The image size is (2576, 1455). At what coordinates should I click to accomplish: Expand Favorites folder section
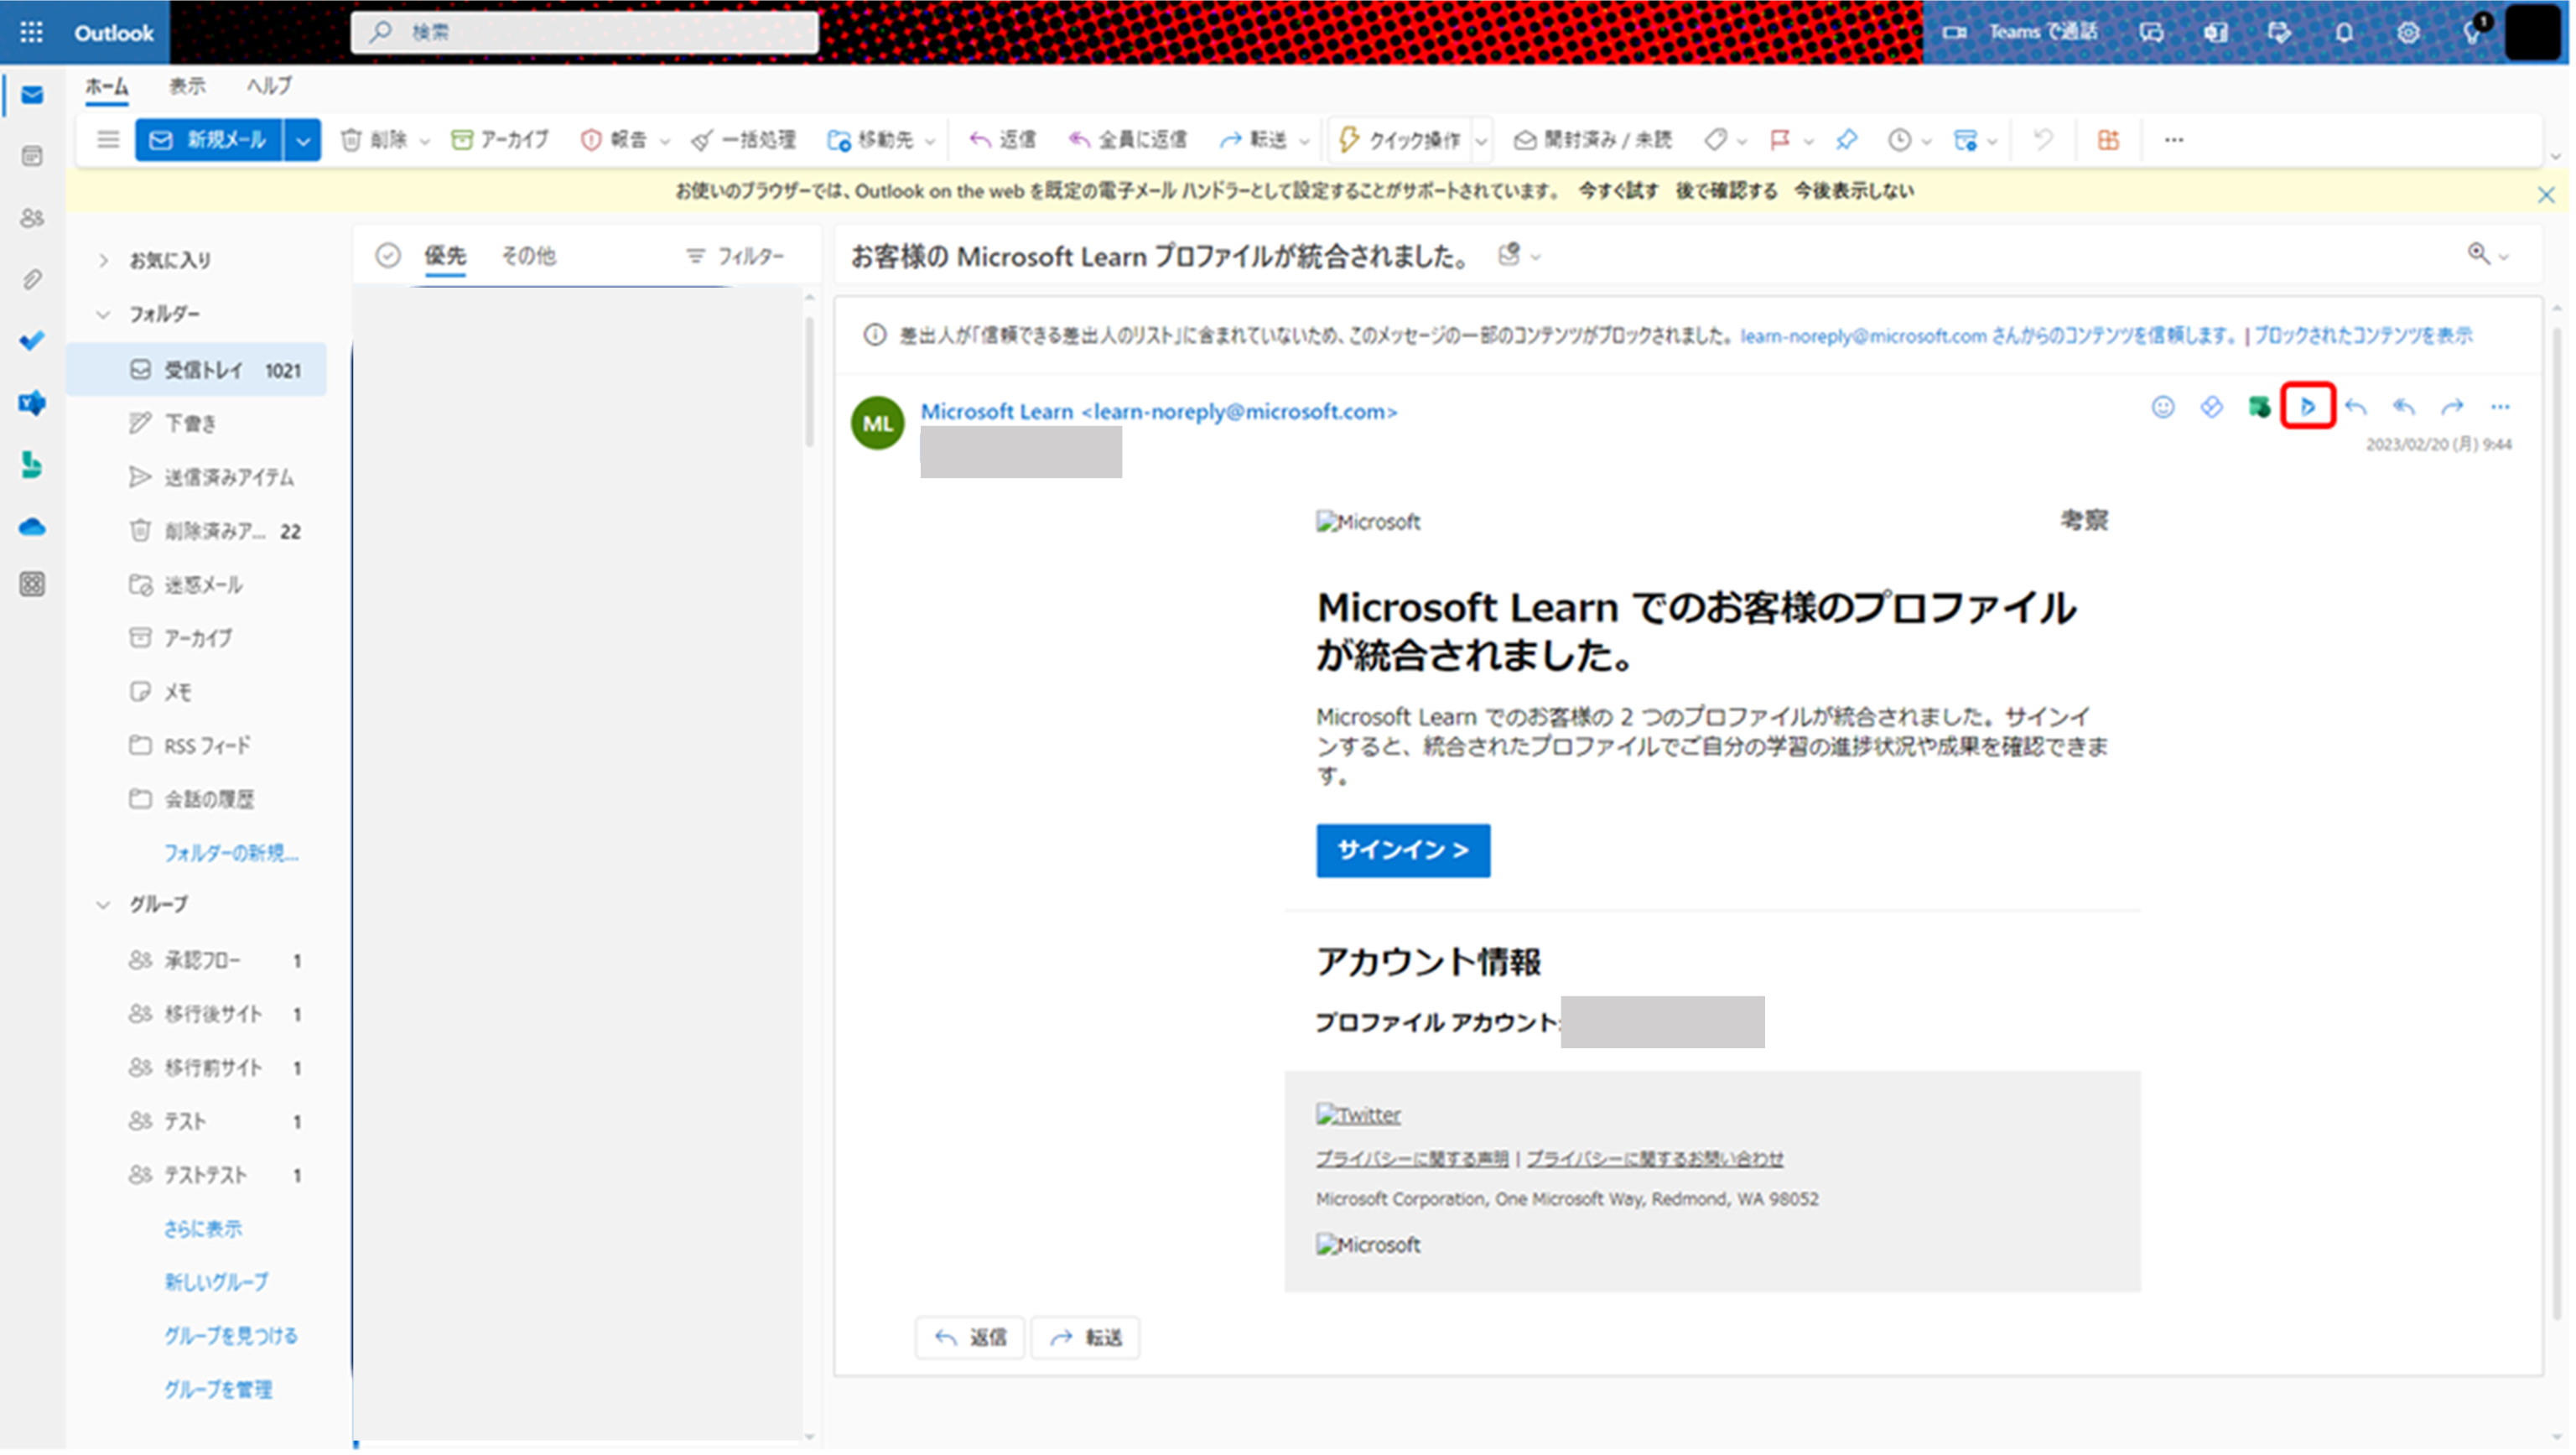click(103, 261)
